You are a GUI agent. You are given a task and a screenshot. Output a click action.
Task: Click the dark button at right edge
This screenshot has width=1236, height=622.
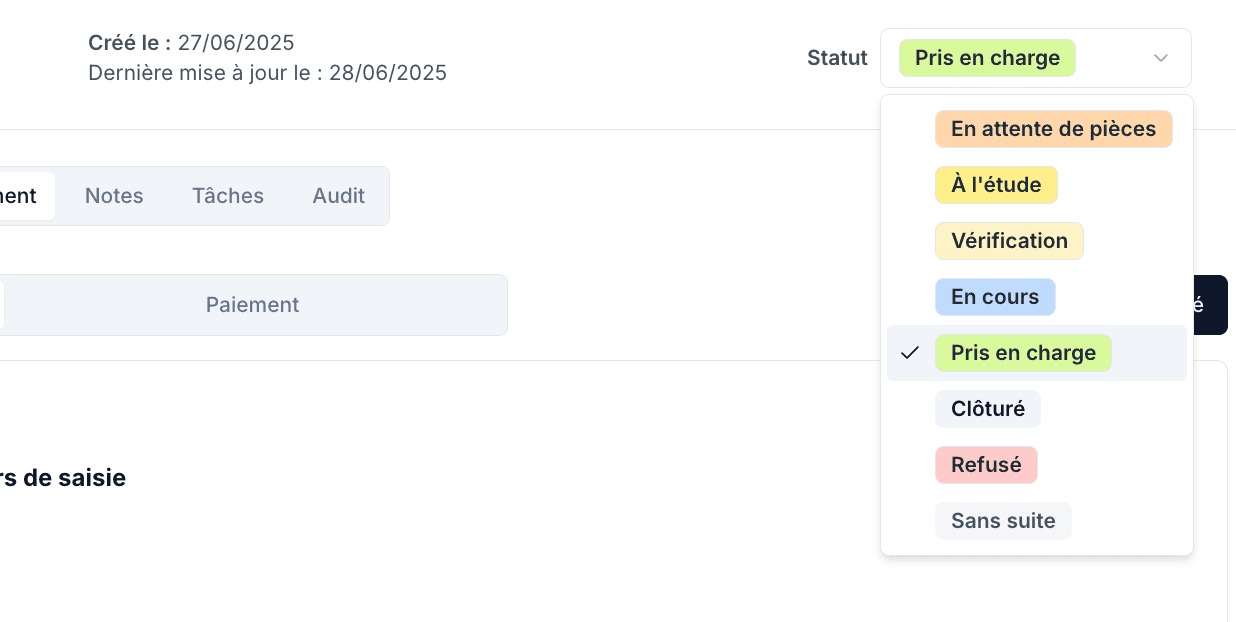point(1208,305)
